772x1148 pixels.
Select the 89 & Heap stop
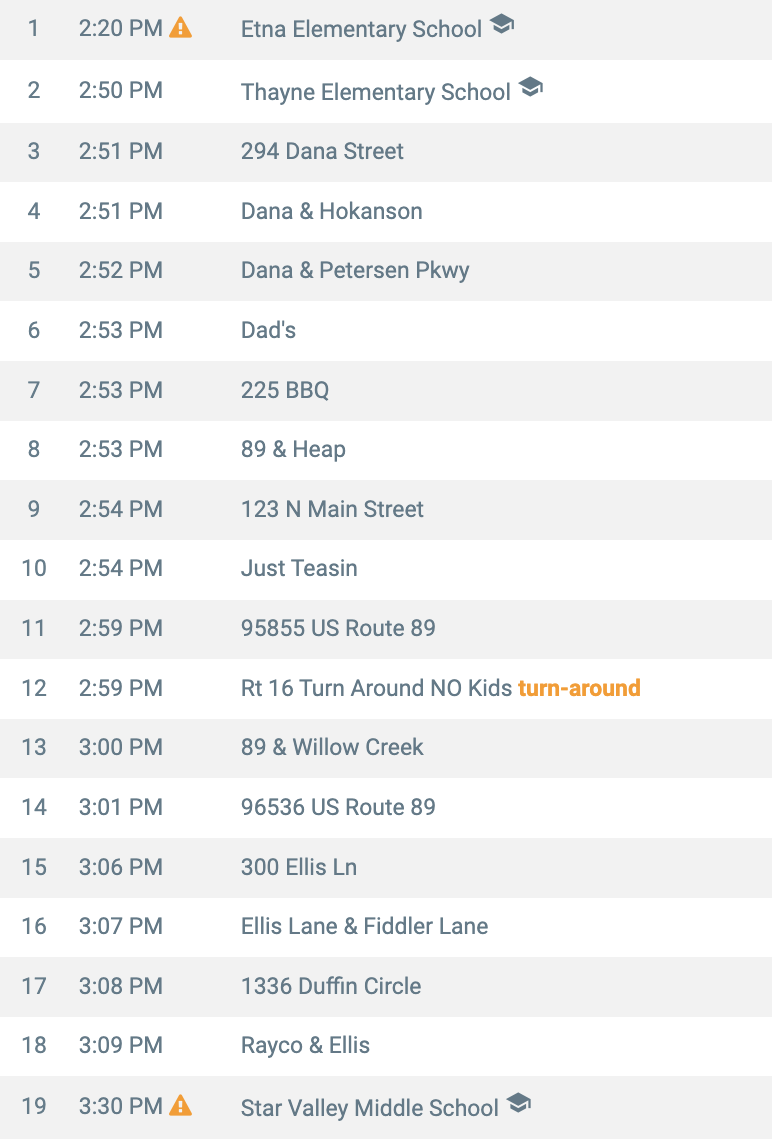click(293, 449)
